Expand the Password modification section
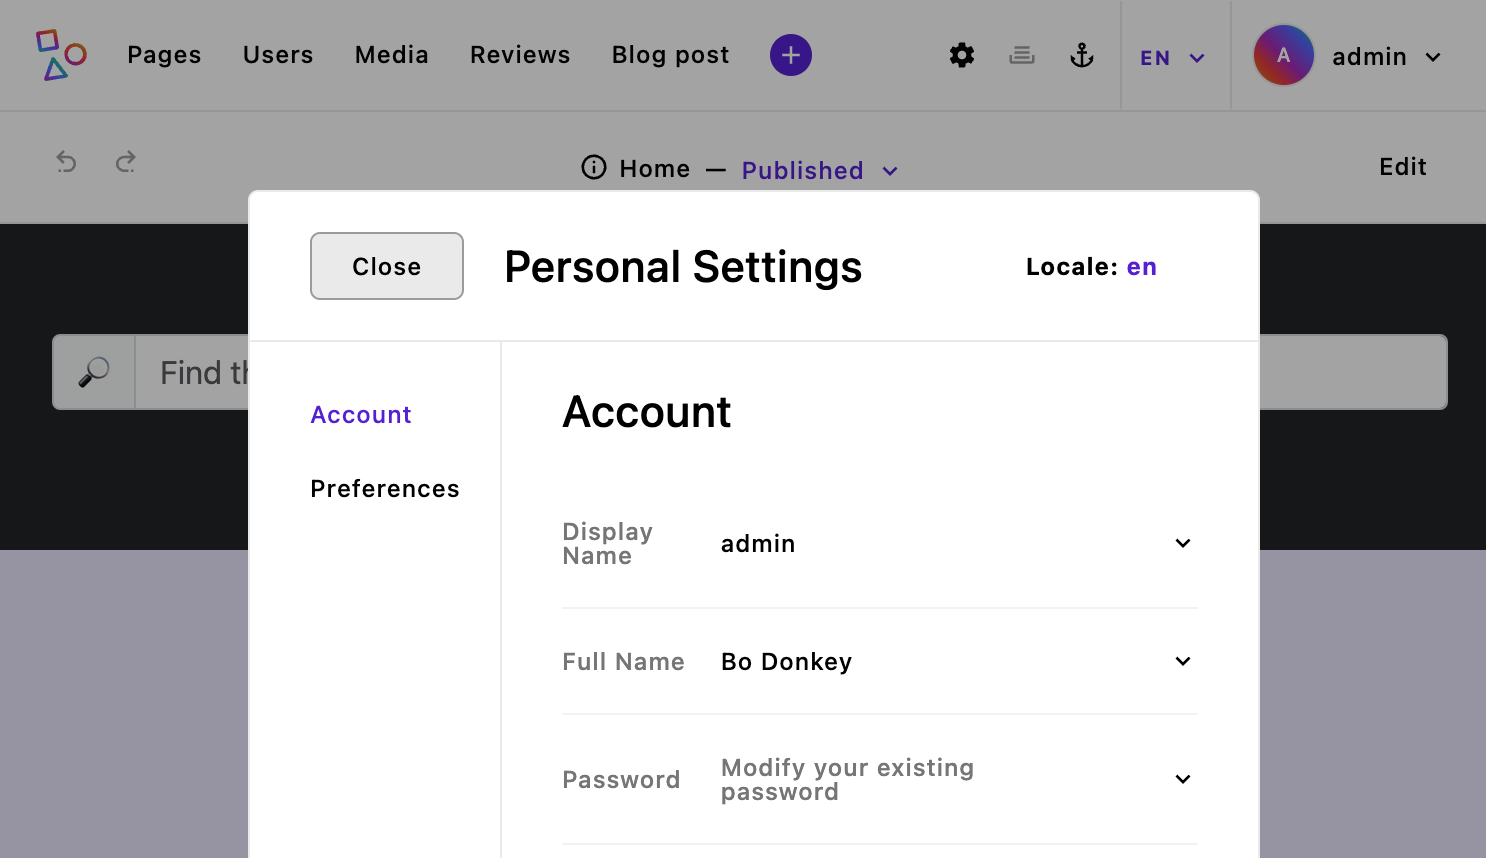The width and height of the screenshot is (1486, 858). 1182,779
